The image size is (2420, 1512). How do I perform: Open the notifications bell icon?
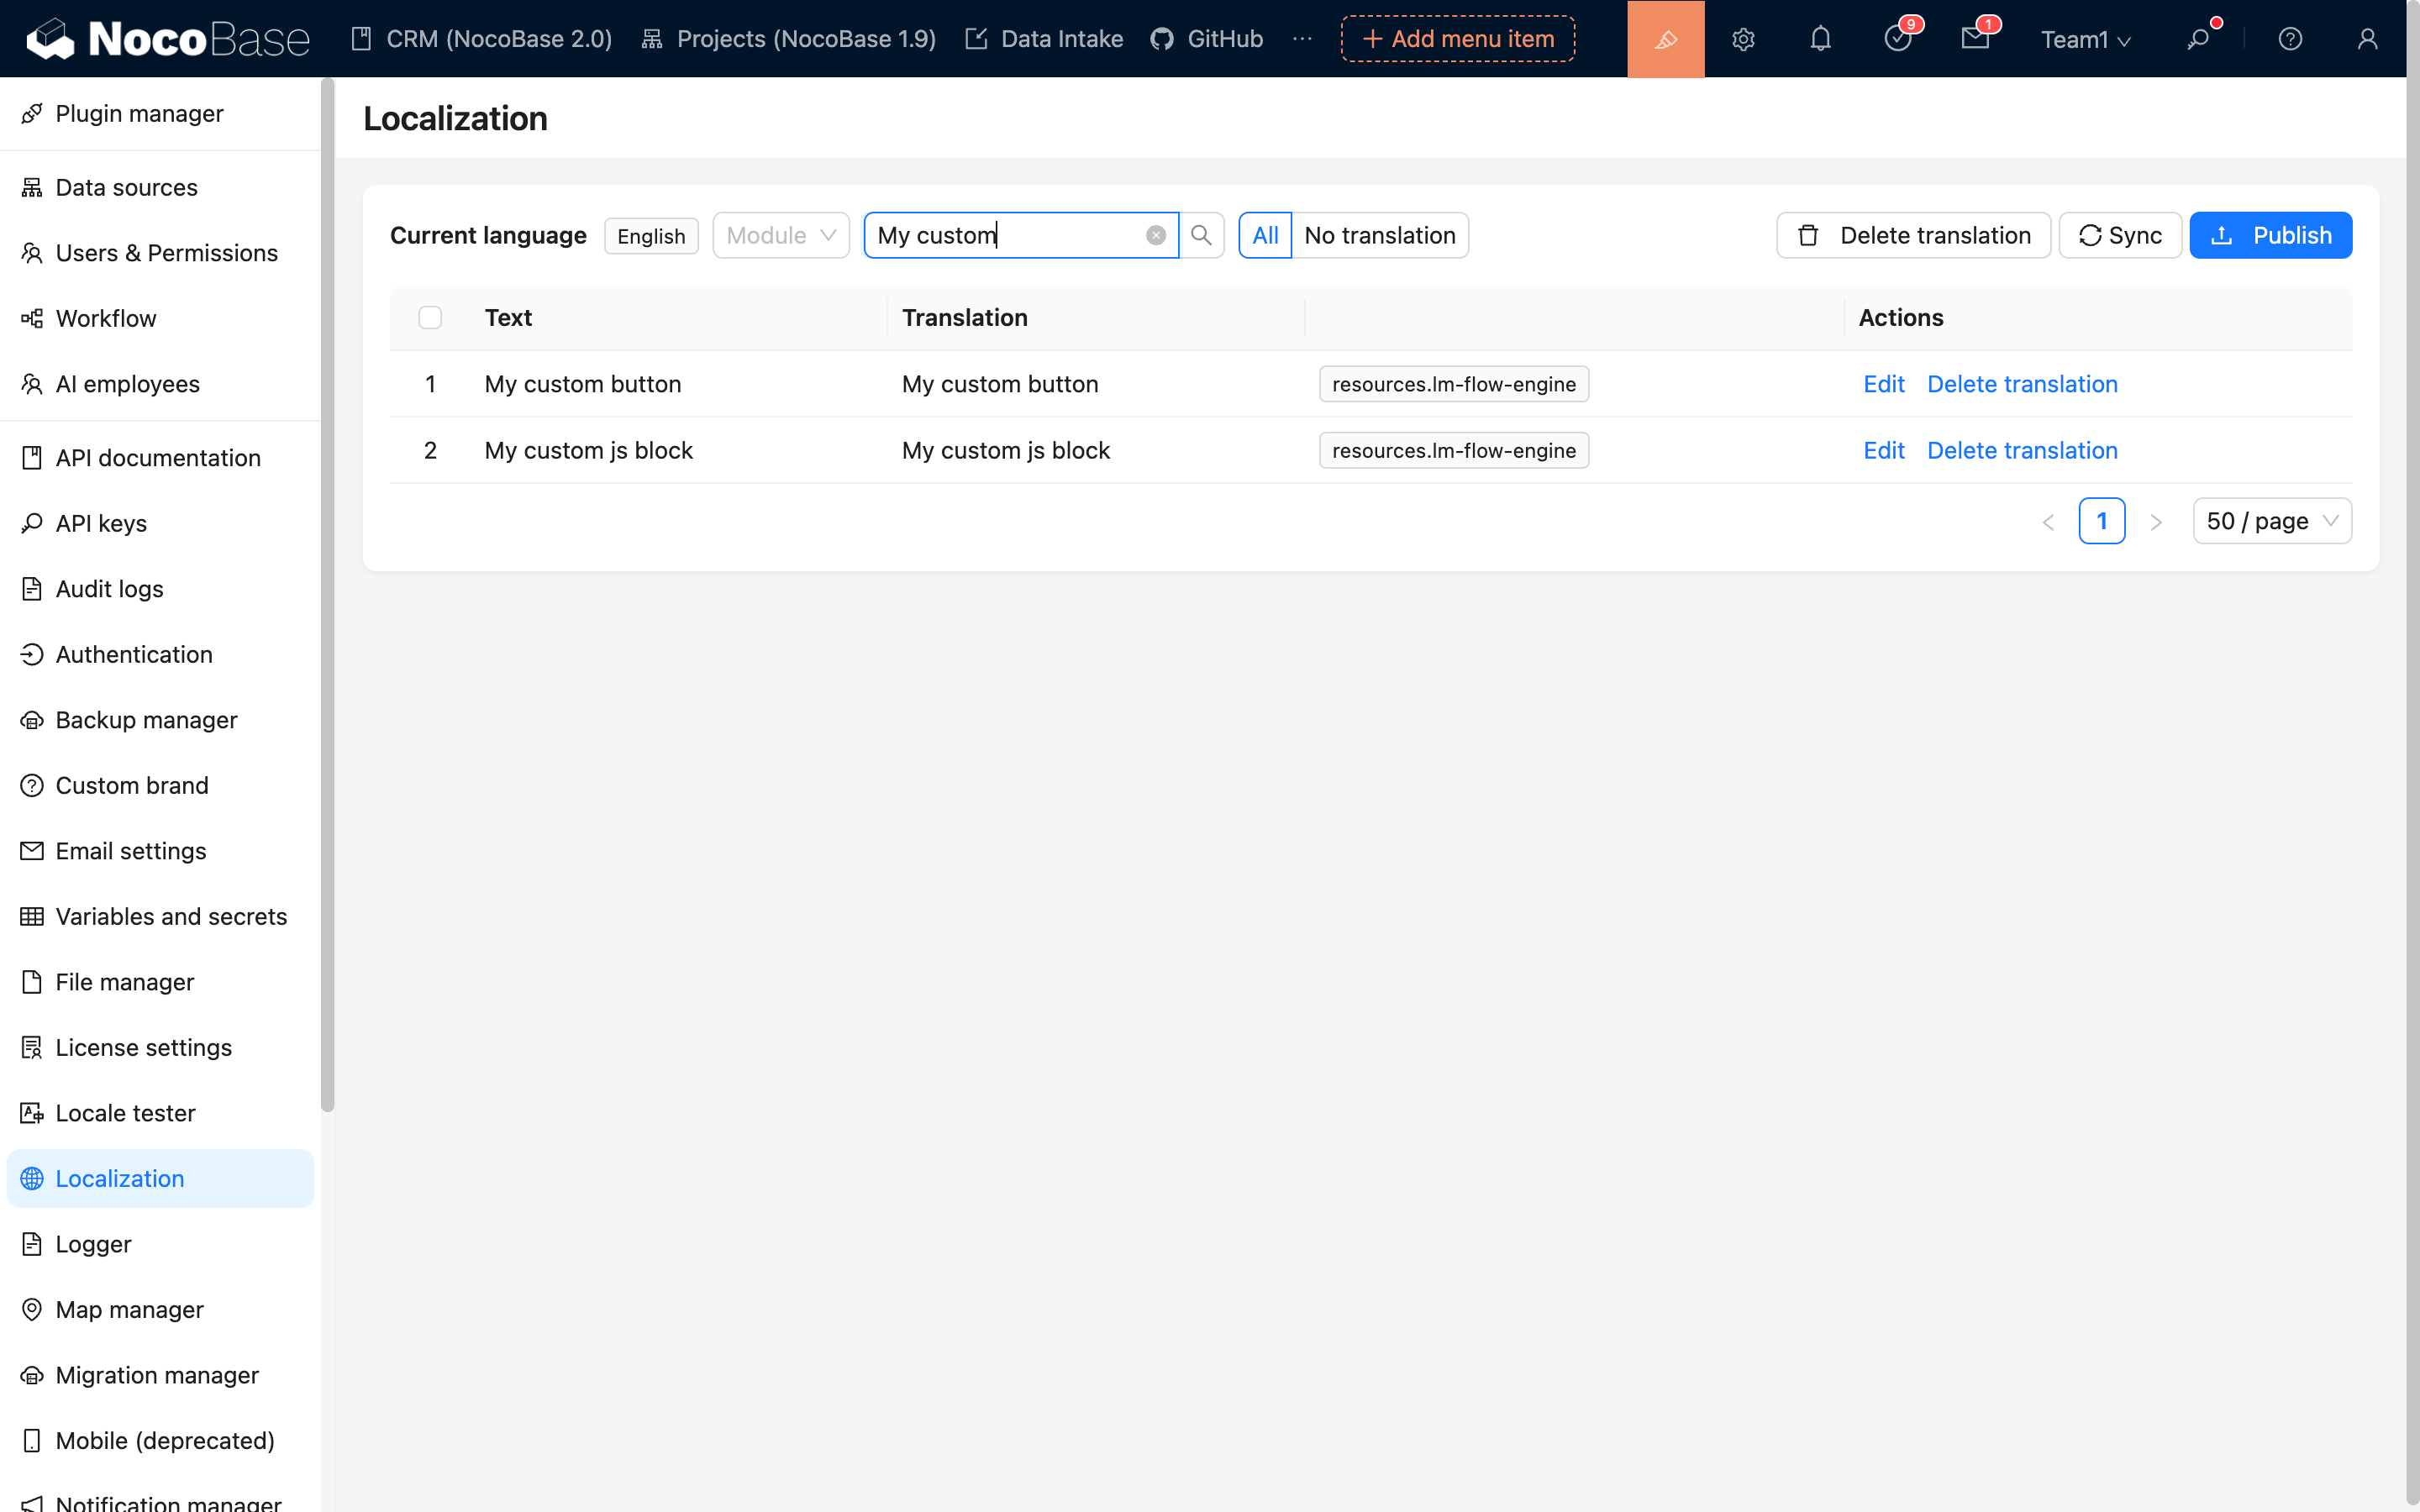tap(1820, 39)
